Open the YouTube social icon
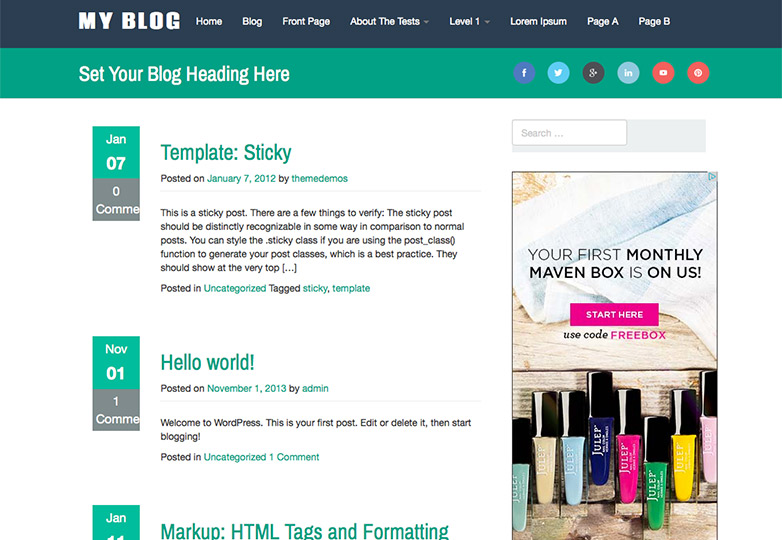This screenshot has height=540, width=782. click(663, 73)
